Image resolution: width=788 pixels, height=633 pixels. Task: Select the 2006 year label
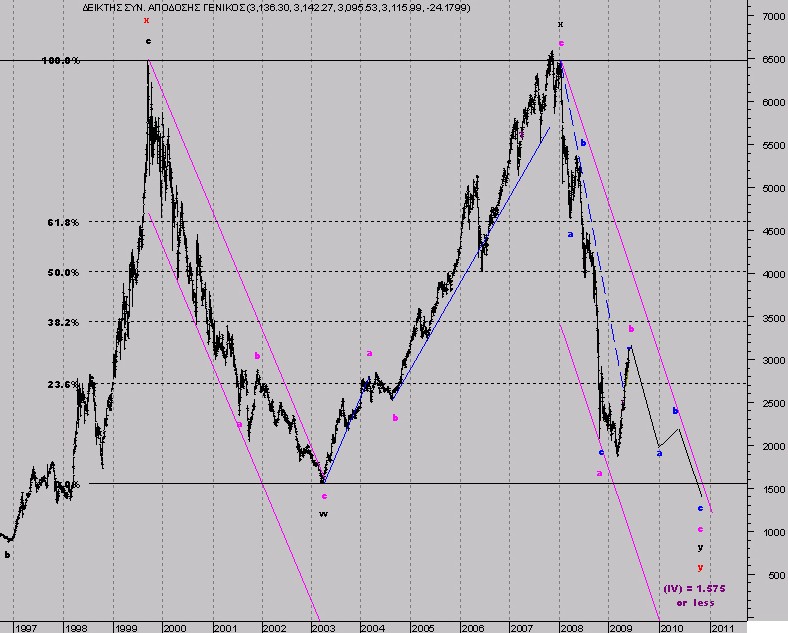click(472, 628)
